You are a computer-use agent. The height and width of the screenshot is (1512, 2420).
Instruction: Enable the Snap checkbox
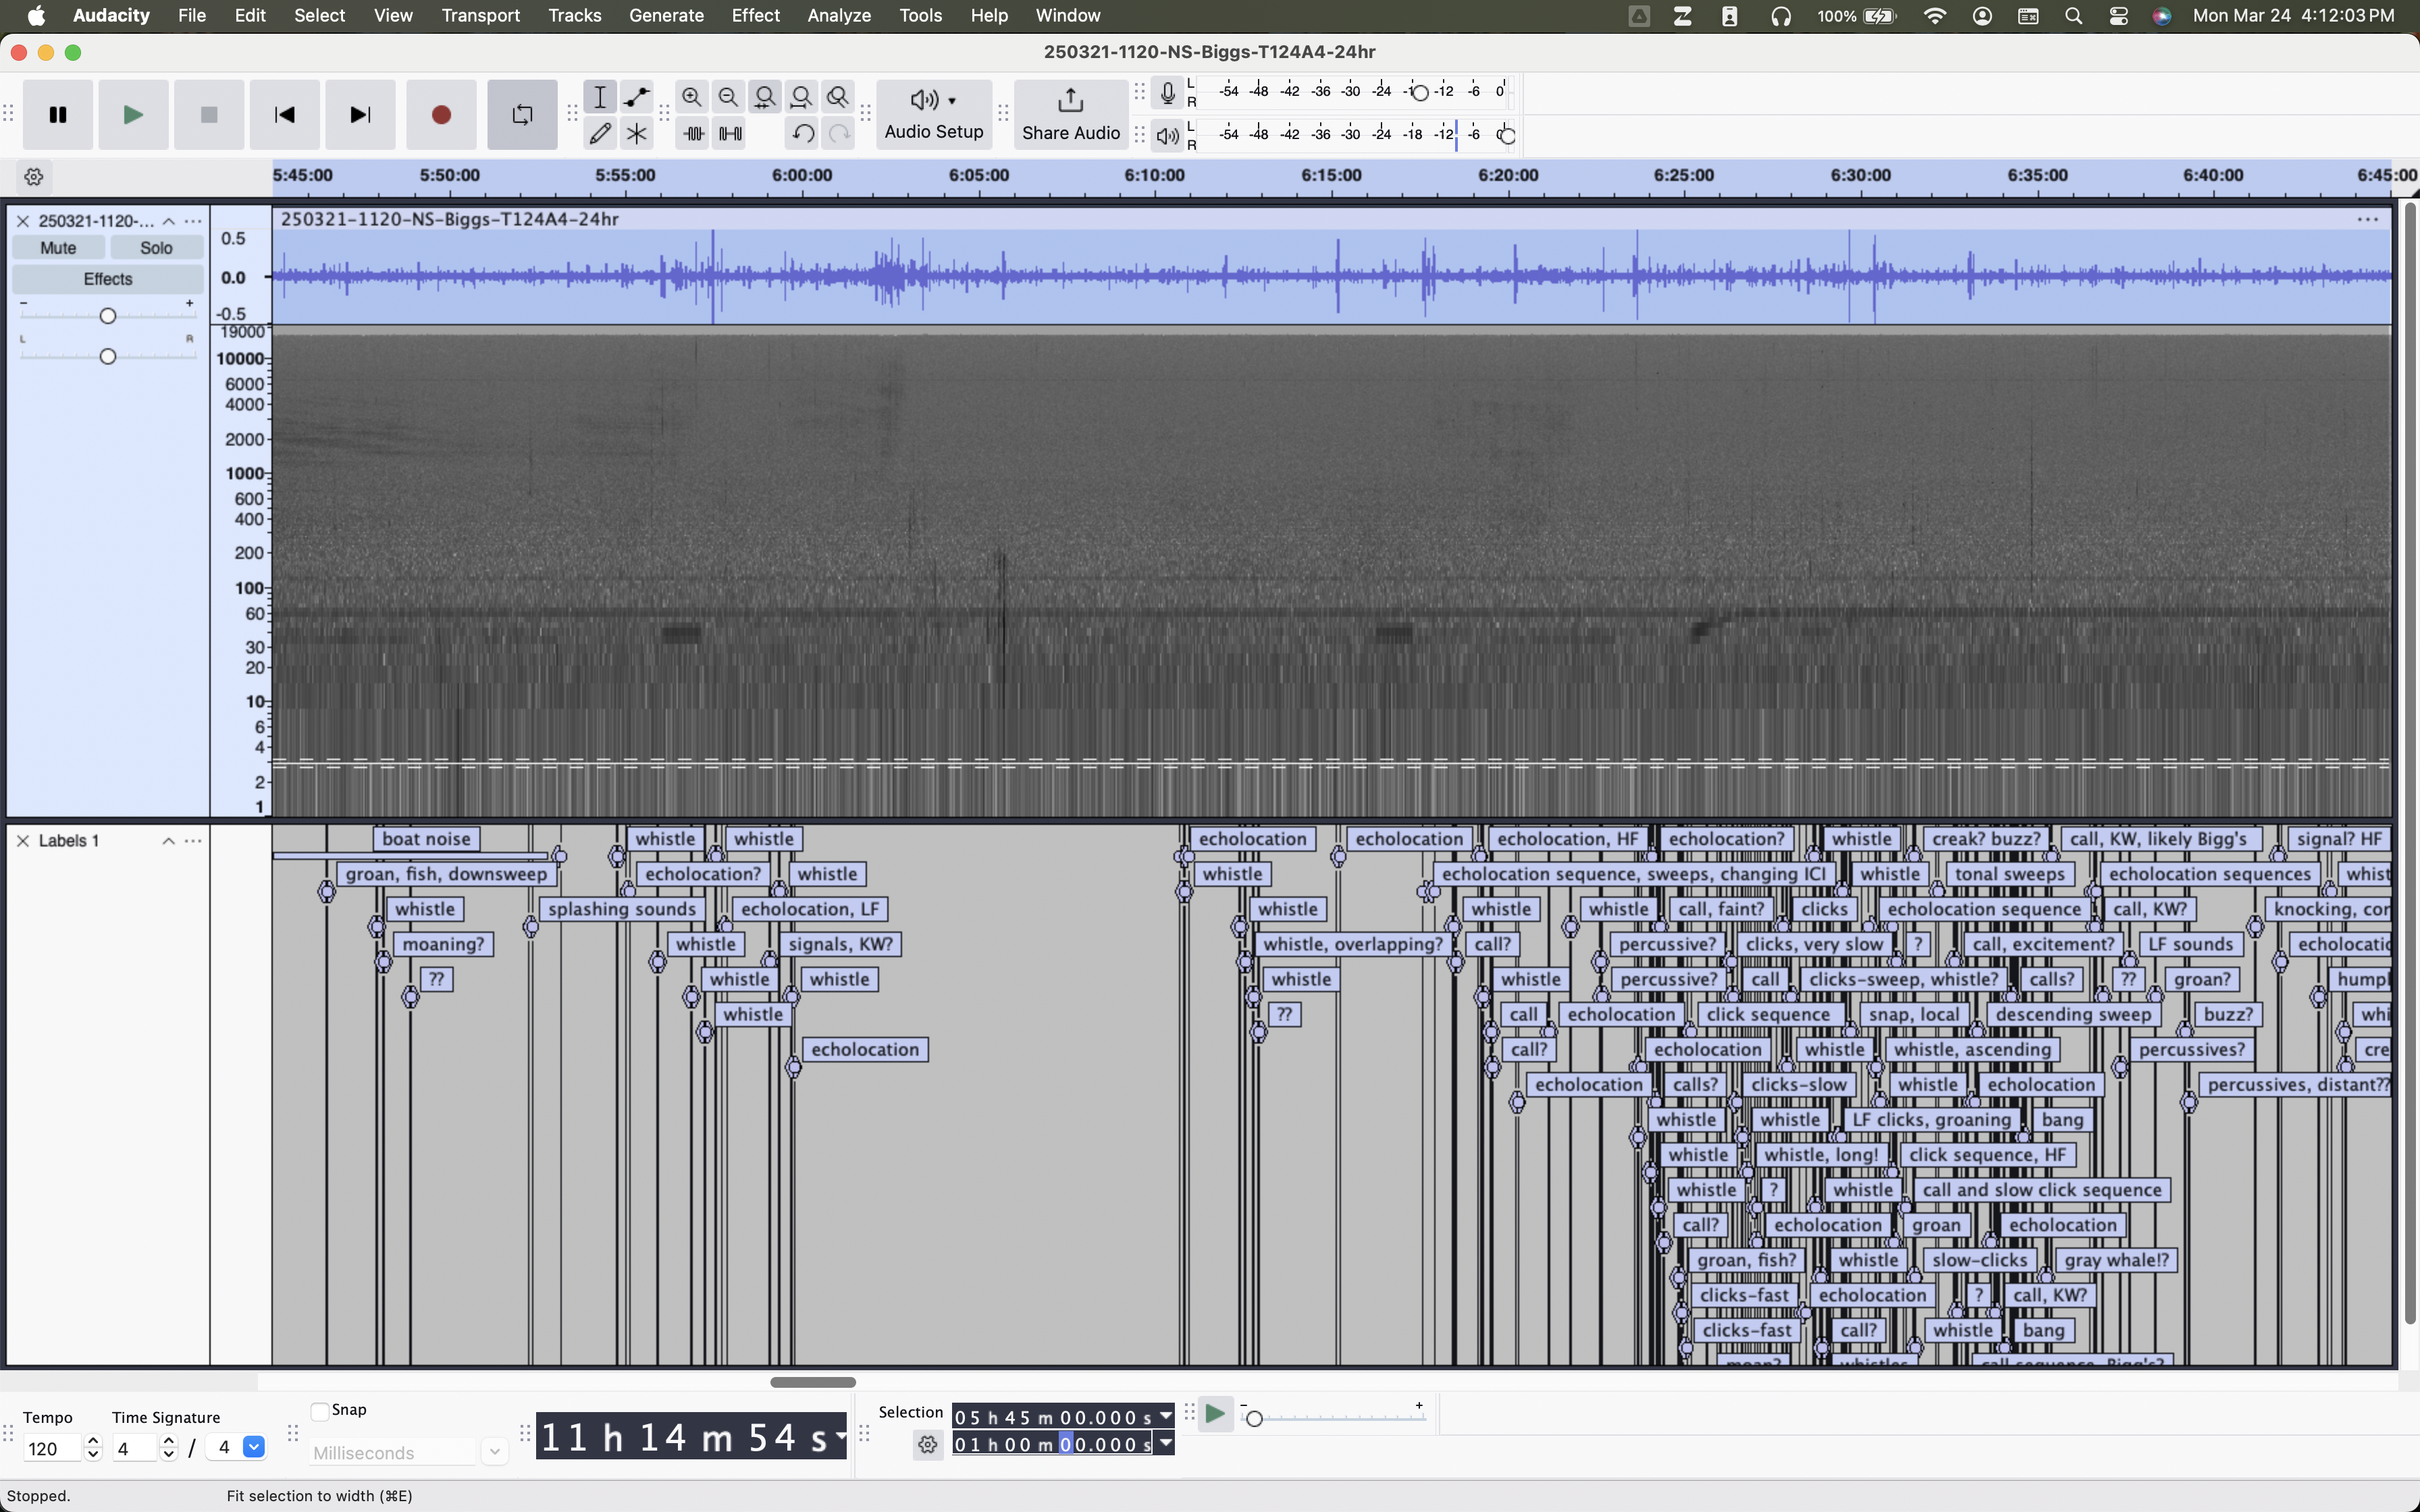pos(320,1411)
